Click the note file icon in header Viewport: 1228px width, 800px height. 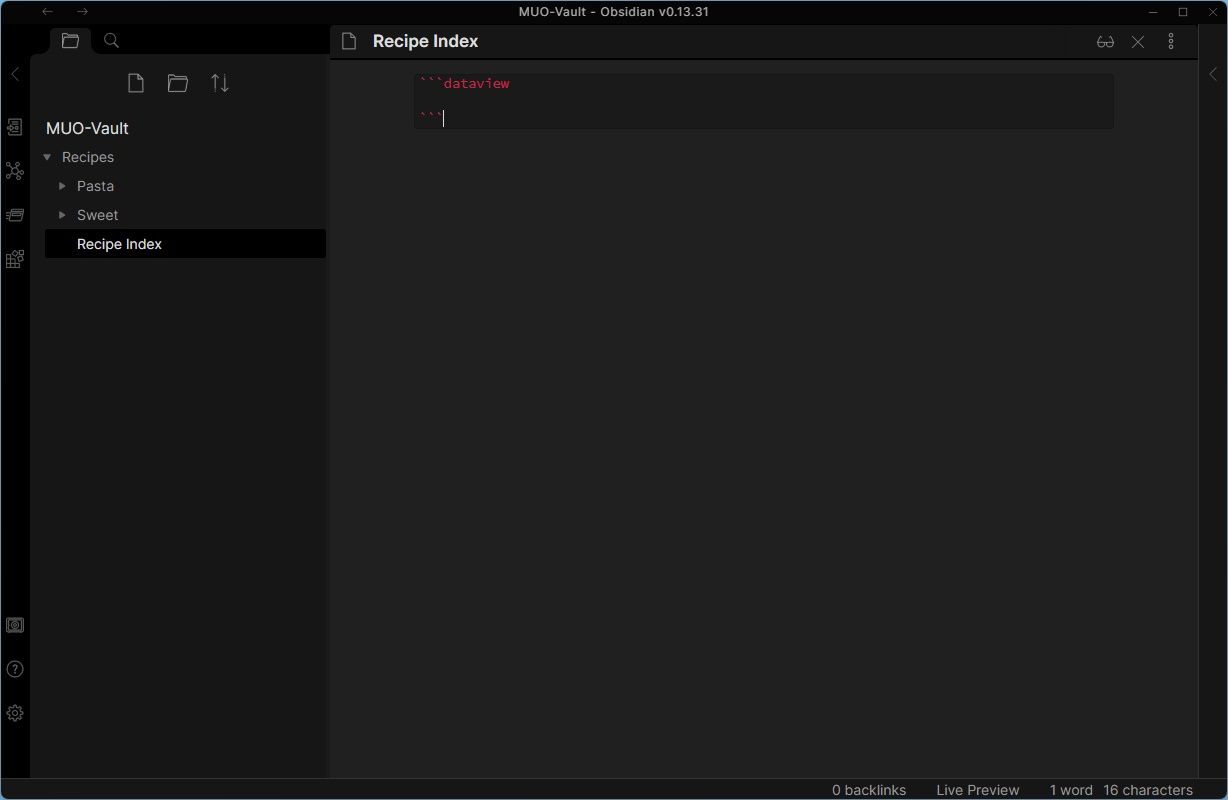349,41
